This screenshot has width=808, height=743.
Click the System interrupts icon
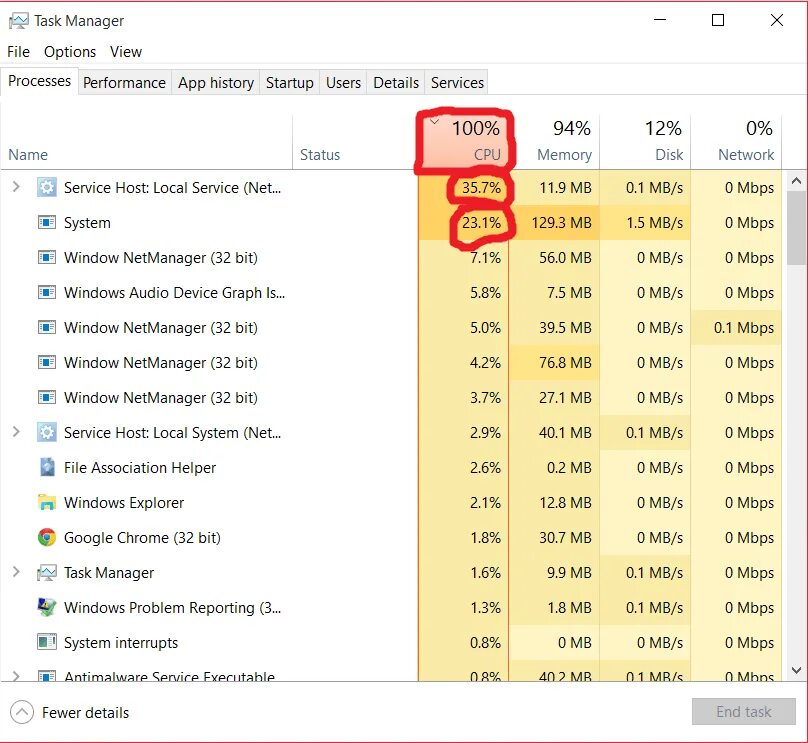click(47, 643)
